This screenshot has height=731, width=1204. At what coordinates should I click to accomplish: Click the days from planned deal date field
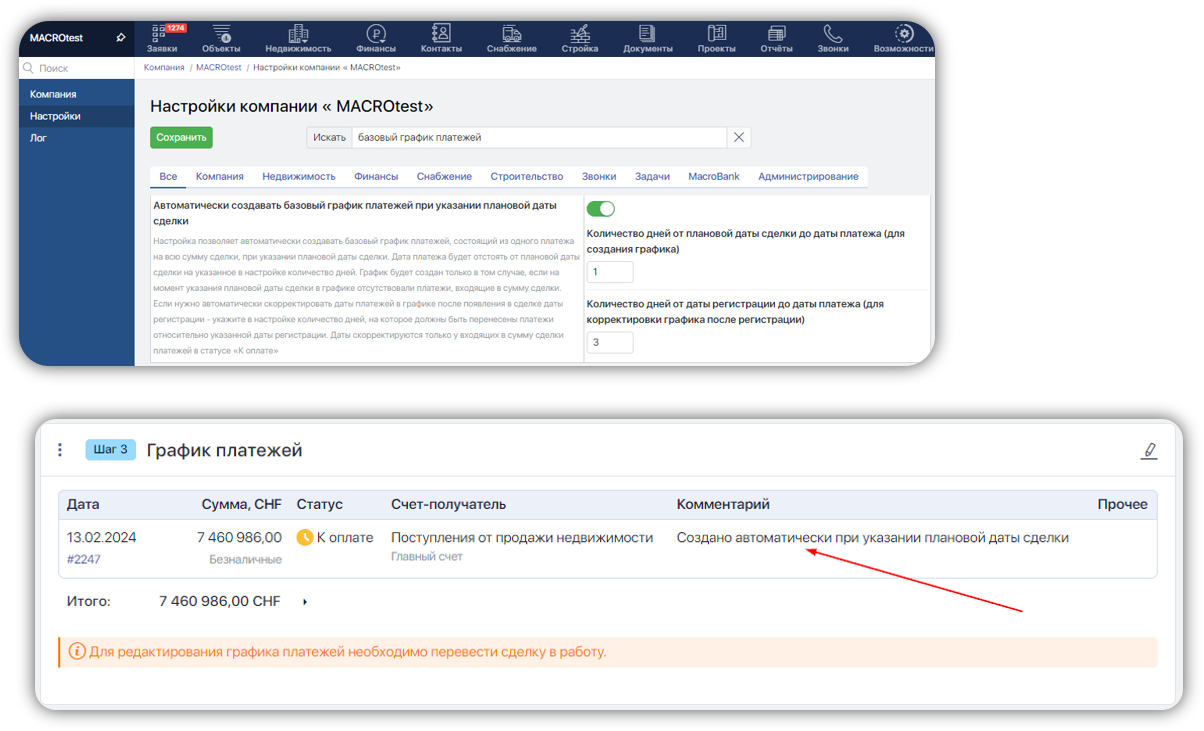point(609,272)
